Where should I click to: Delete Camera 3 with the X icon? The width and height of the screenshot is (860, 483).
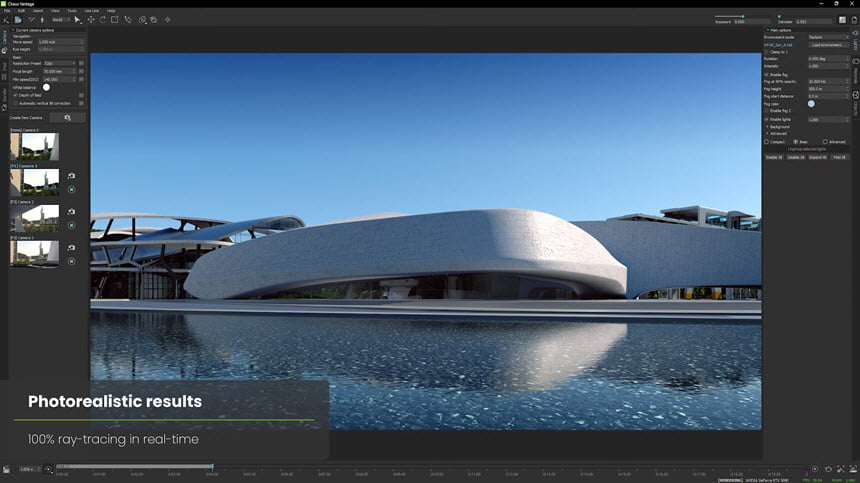[71, 262]
